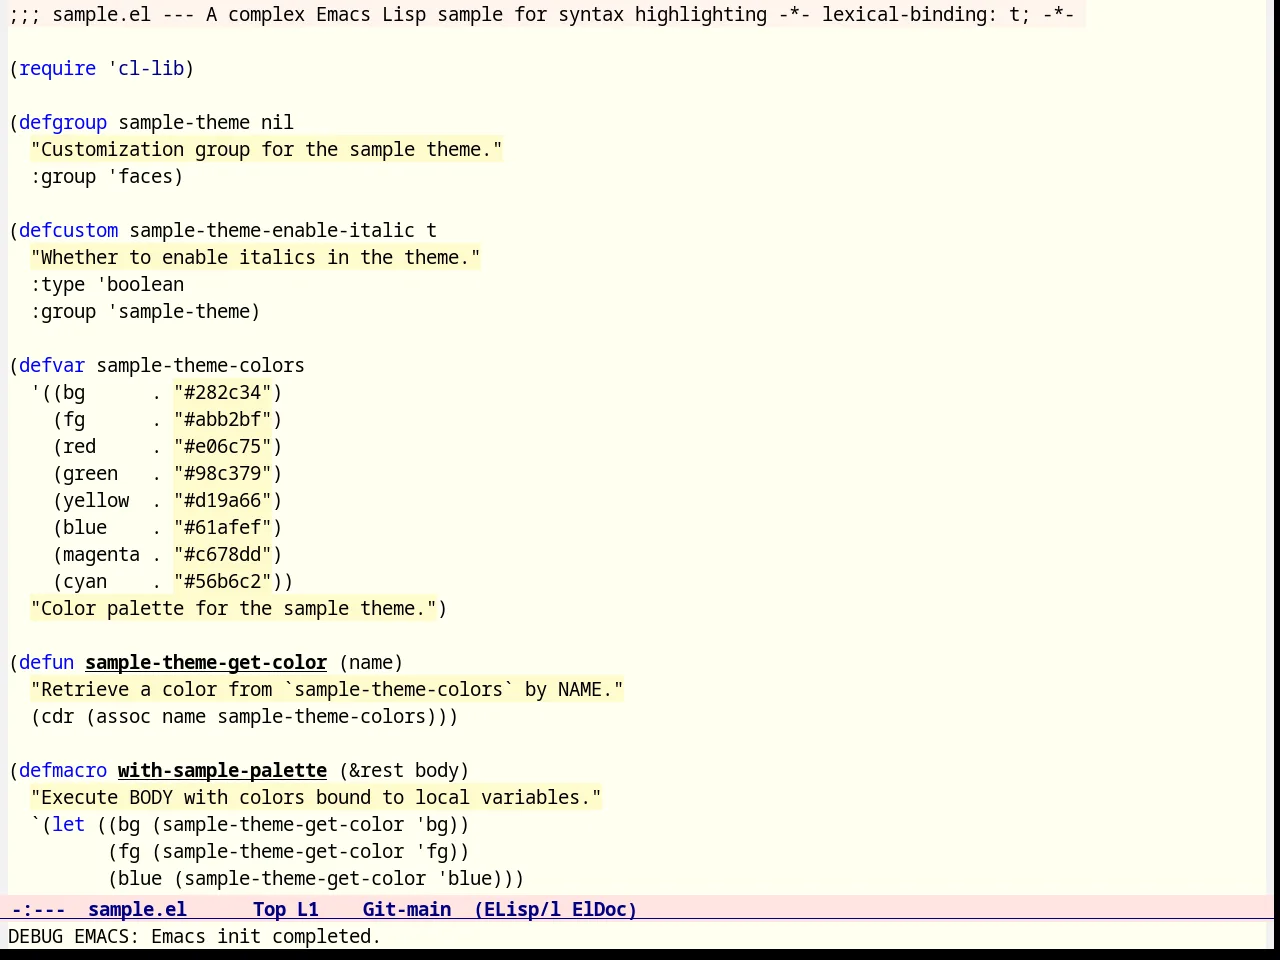Viewport: 1280px width, 960px height.
Task: Click the 'defmacro' keyword
Action: pyautogui.click(x=63, y=770)
